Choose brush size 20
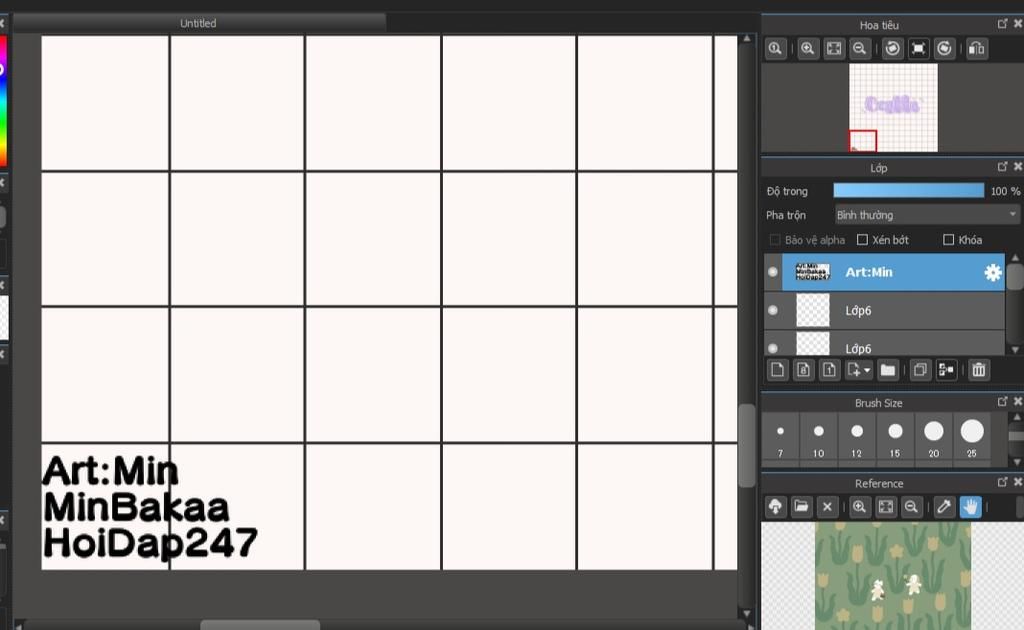Screen dimensions: 1024x630 pos(934,439)
